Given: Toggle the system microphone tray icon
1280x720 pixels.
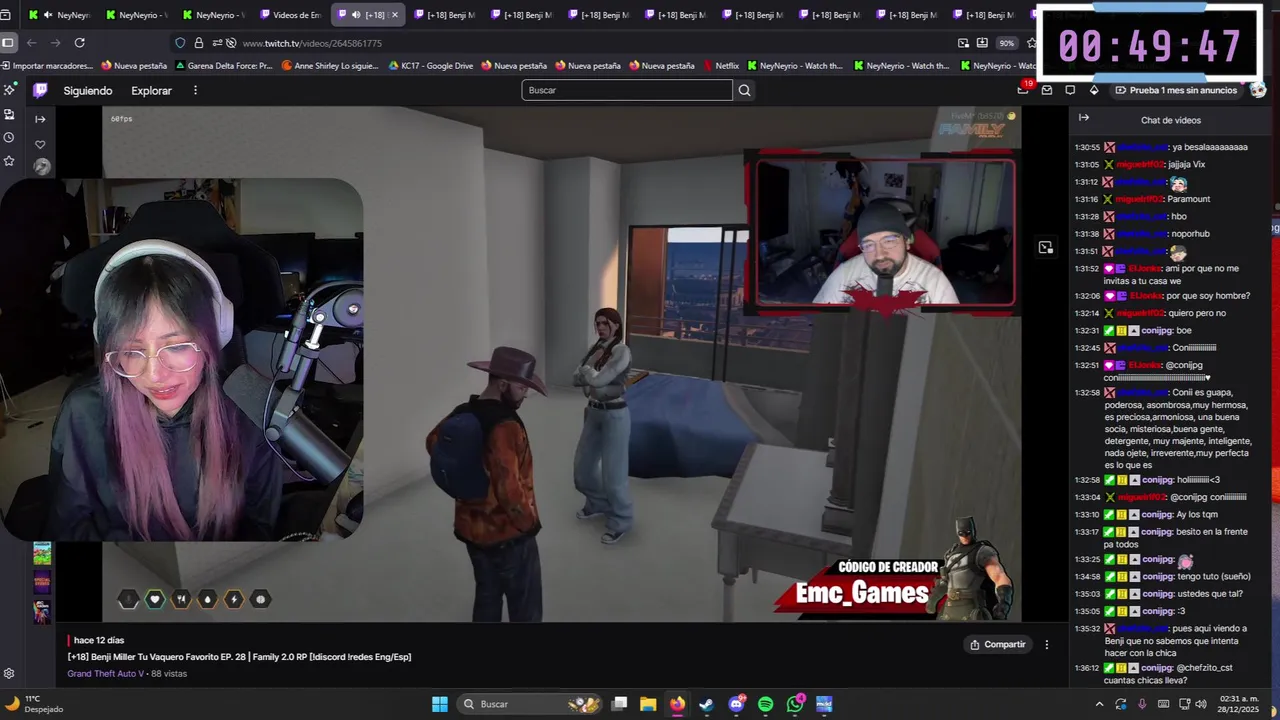Looking at the screenshot, I should [1142, 704].
